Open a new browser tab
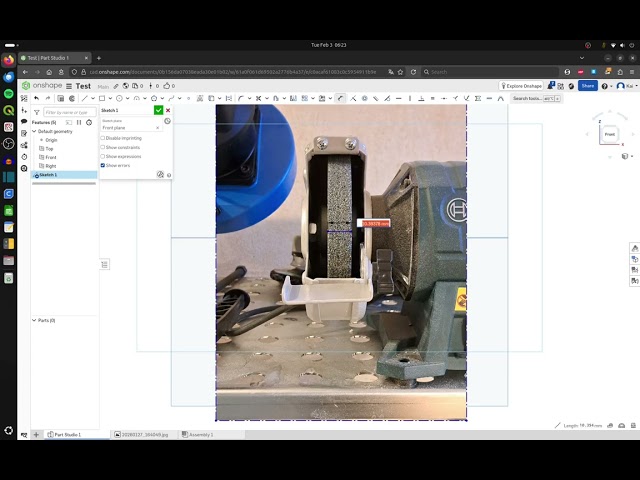Viewport: 640px width, 480px height. [x=99, y=58]
